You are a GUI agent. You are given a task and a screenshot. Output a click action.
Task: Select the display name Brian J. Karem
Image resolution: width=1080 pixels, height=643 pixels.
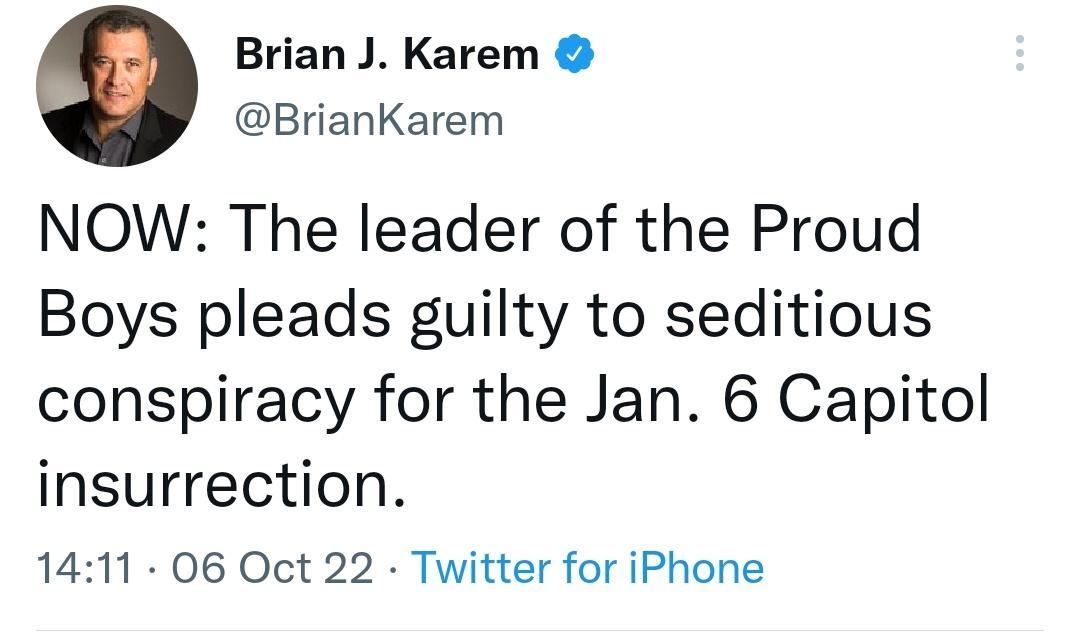390,55
